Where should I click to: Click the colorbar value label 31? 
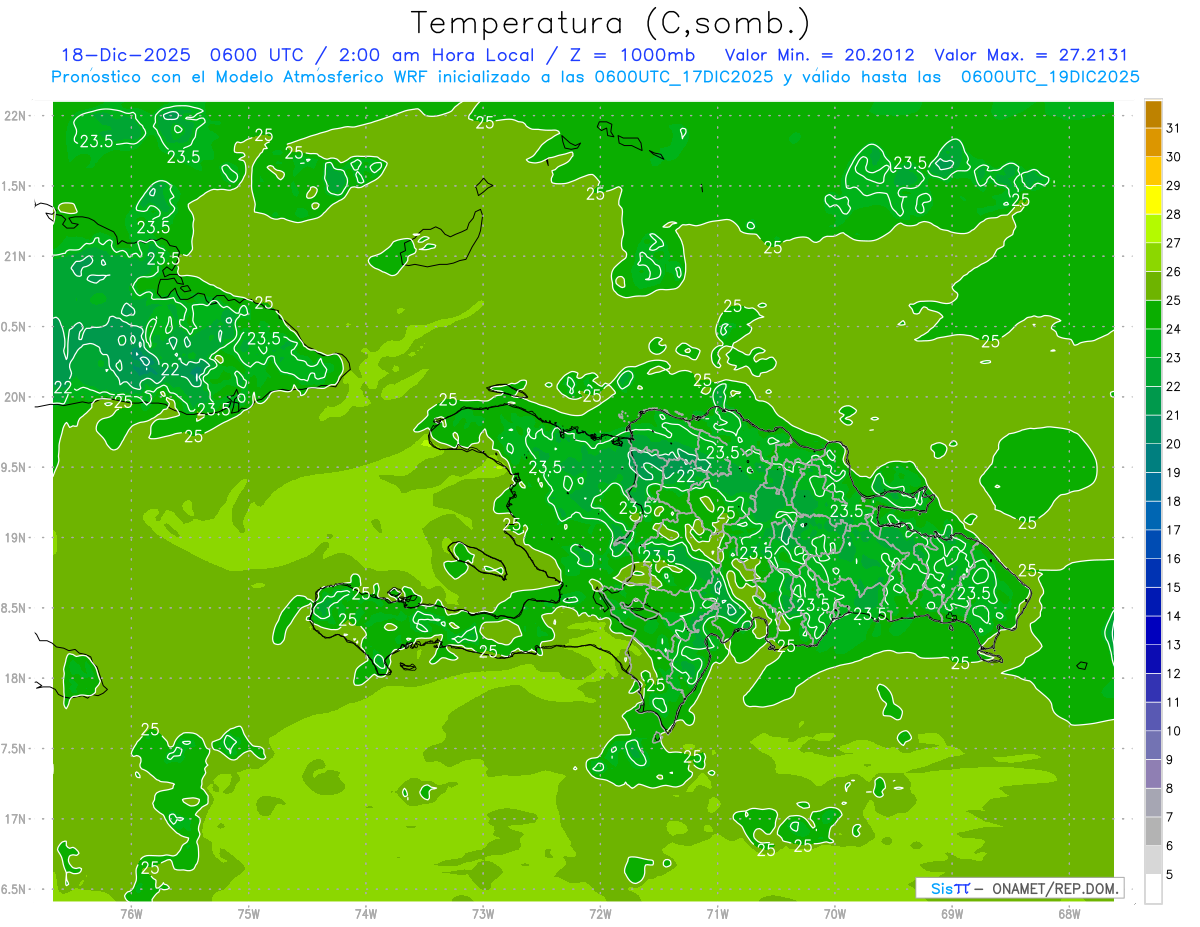tap(1174, 128)
